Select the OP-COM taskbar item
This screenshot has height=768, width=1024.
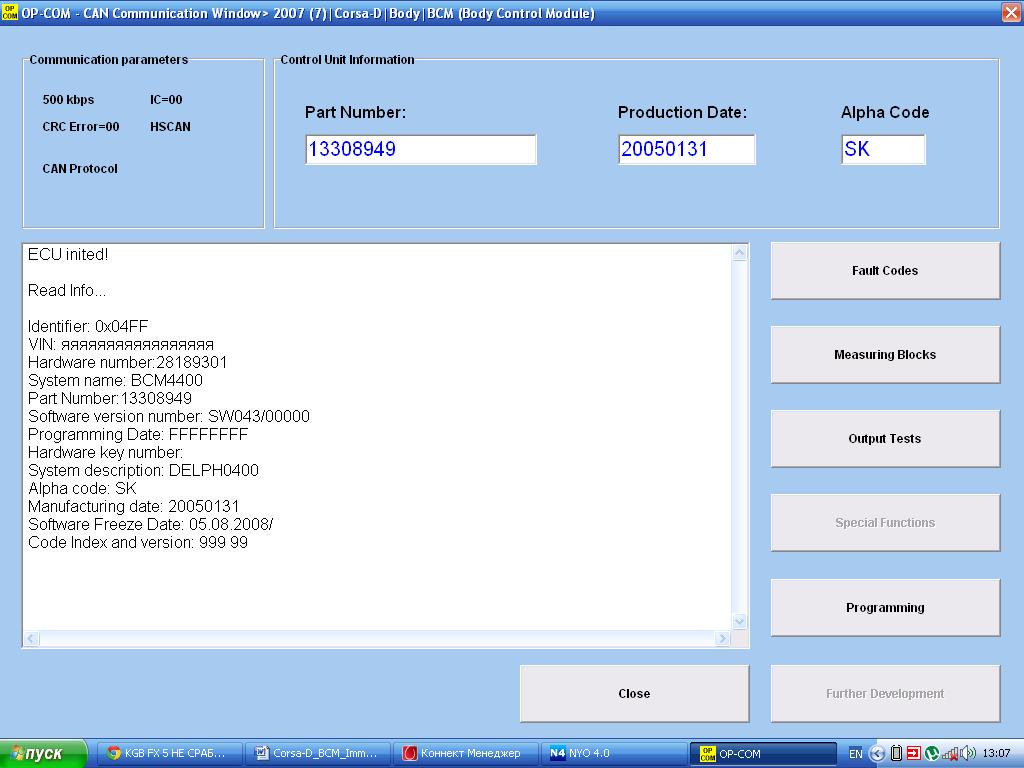click(x=763, y=754)
